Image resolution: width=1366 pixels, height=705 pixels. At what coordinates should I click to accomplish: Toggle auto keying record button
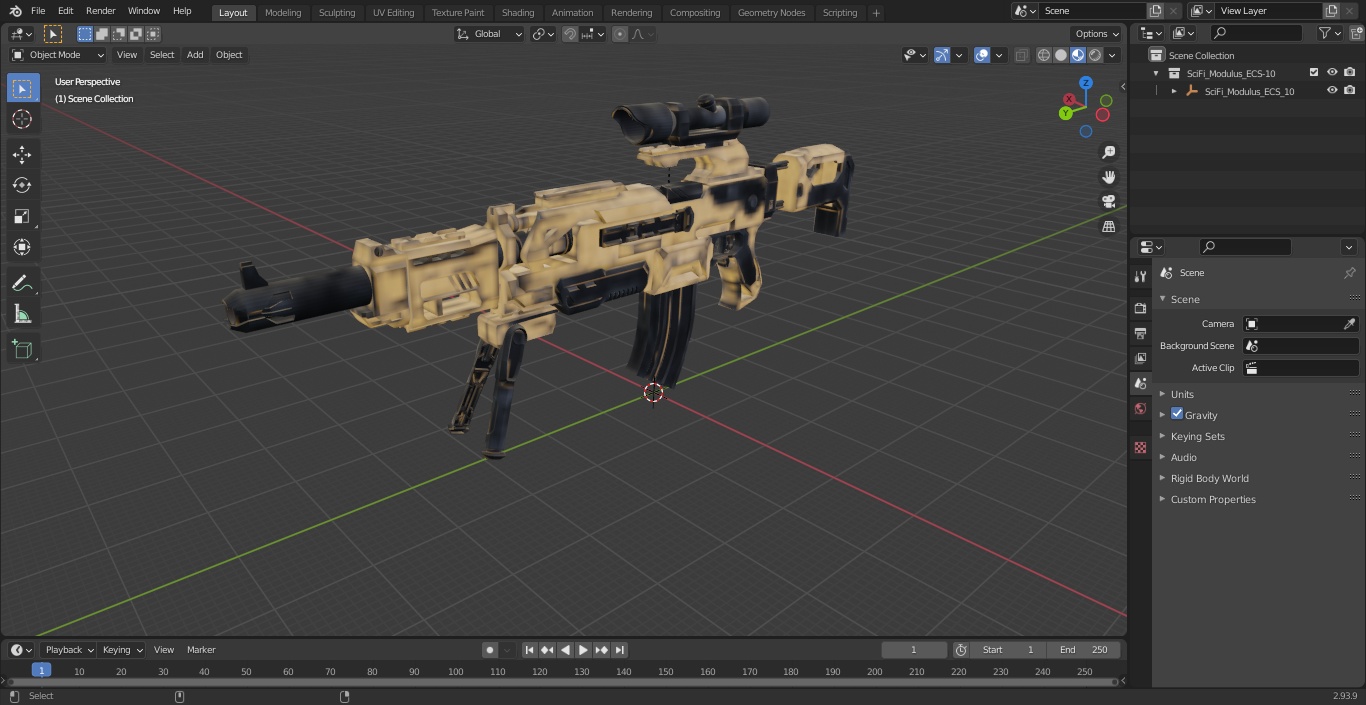490,650
